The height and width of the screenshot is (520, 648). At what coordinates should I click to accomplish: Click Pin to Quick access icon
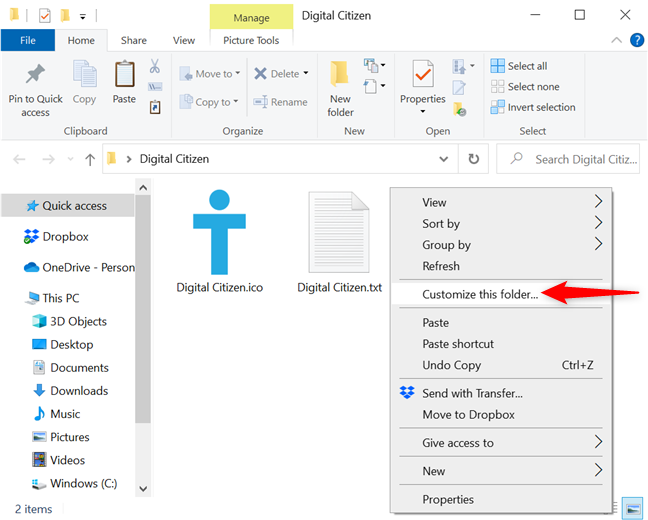click(35, 75)
